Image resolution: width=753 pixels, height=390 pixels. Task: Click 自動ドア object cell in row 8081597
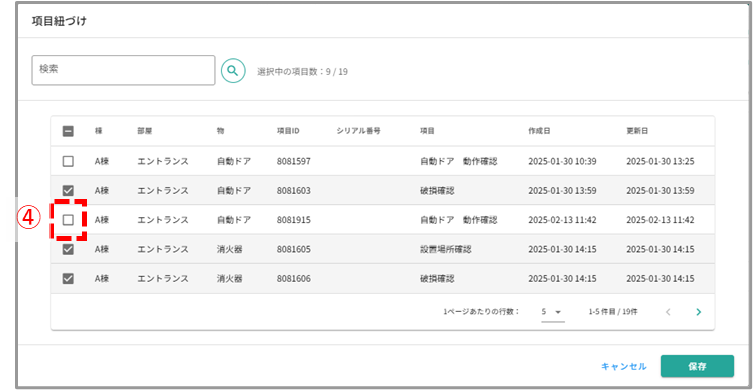tap(234, 161)
